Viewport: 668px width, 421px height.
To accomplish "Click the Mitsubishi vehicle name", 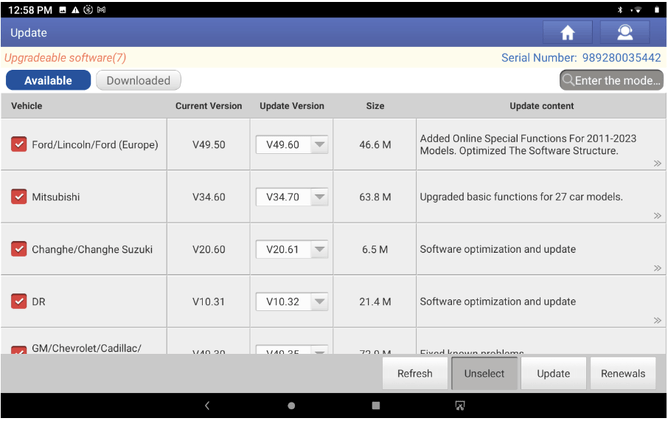I will (56, 197).
